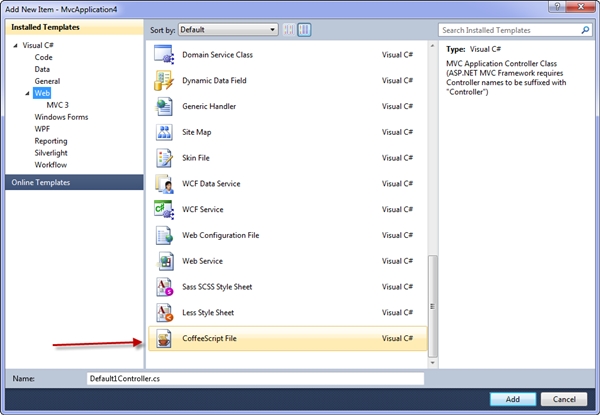Collapse the Visual C# tree node
Image resolution: width=600 pixels, height=415 pixels.
point(15,46)
